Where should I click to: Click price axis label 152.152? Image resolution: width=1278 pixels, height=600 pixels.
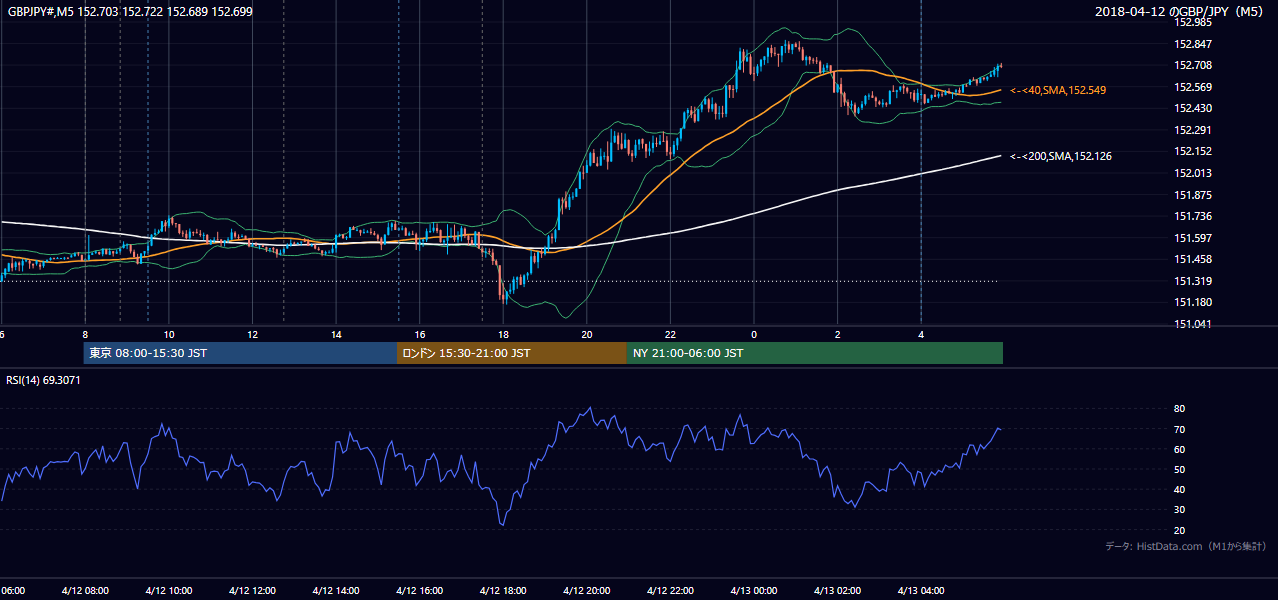[1193, 151]
